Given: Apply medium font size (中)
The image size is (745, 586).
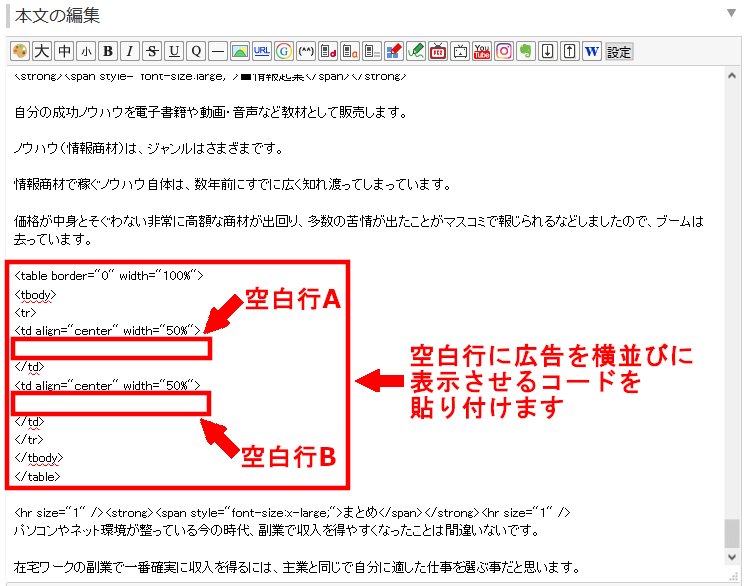Looking at the screenshot, I should [64, 51].
